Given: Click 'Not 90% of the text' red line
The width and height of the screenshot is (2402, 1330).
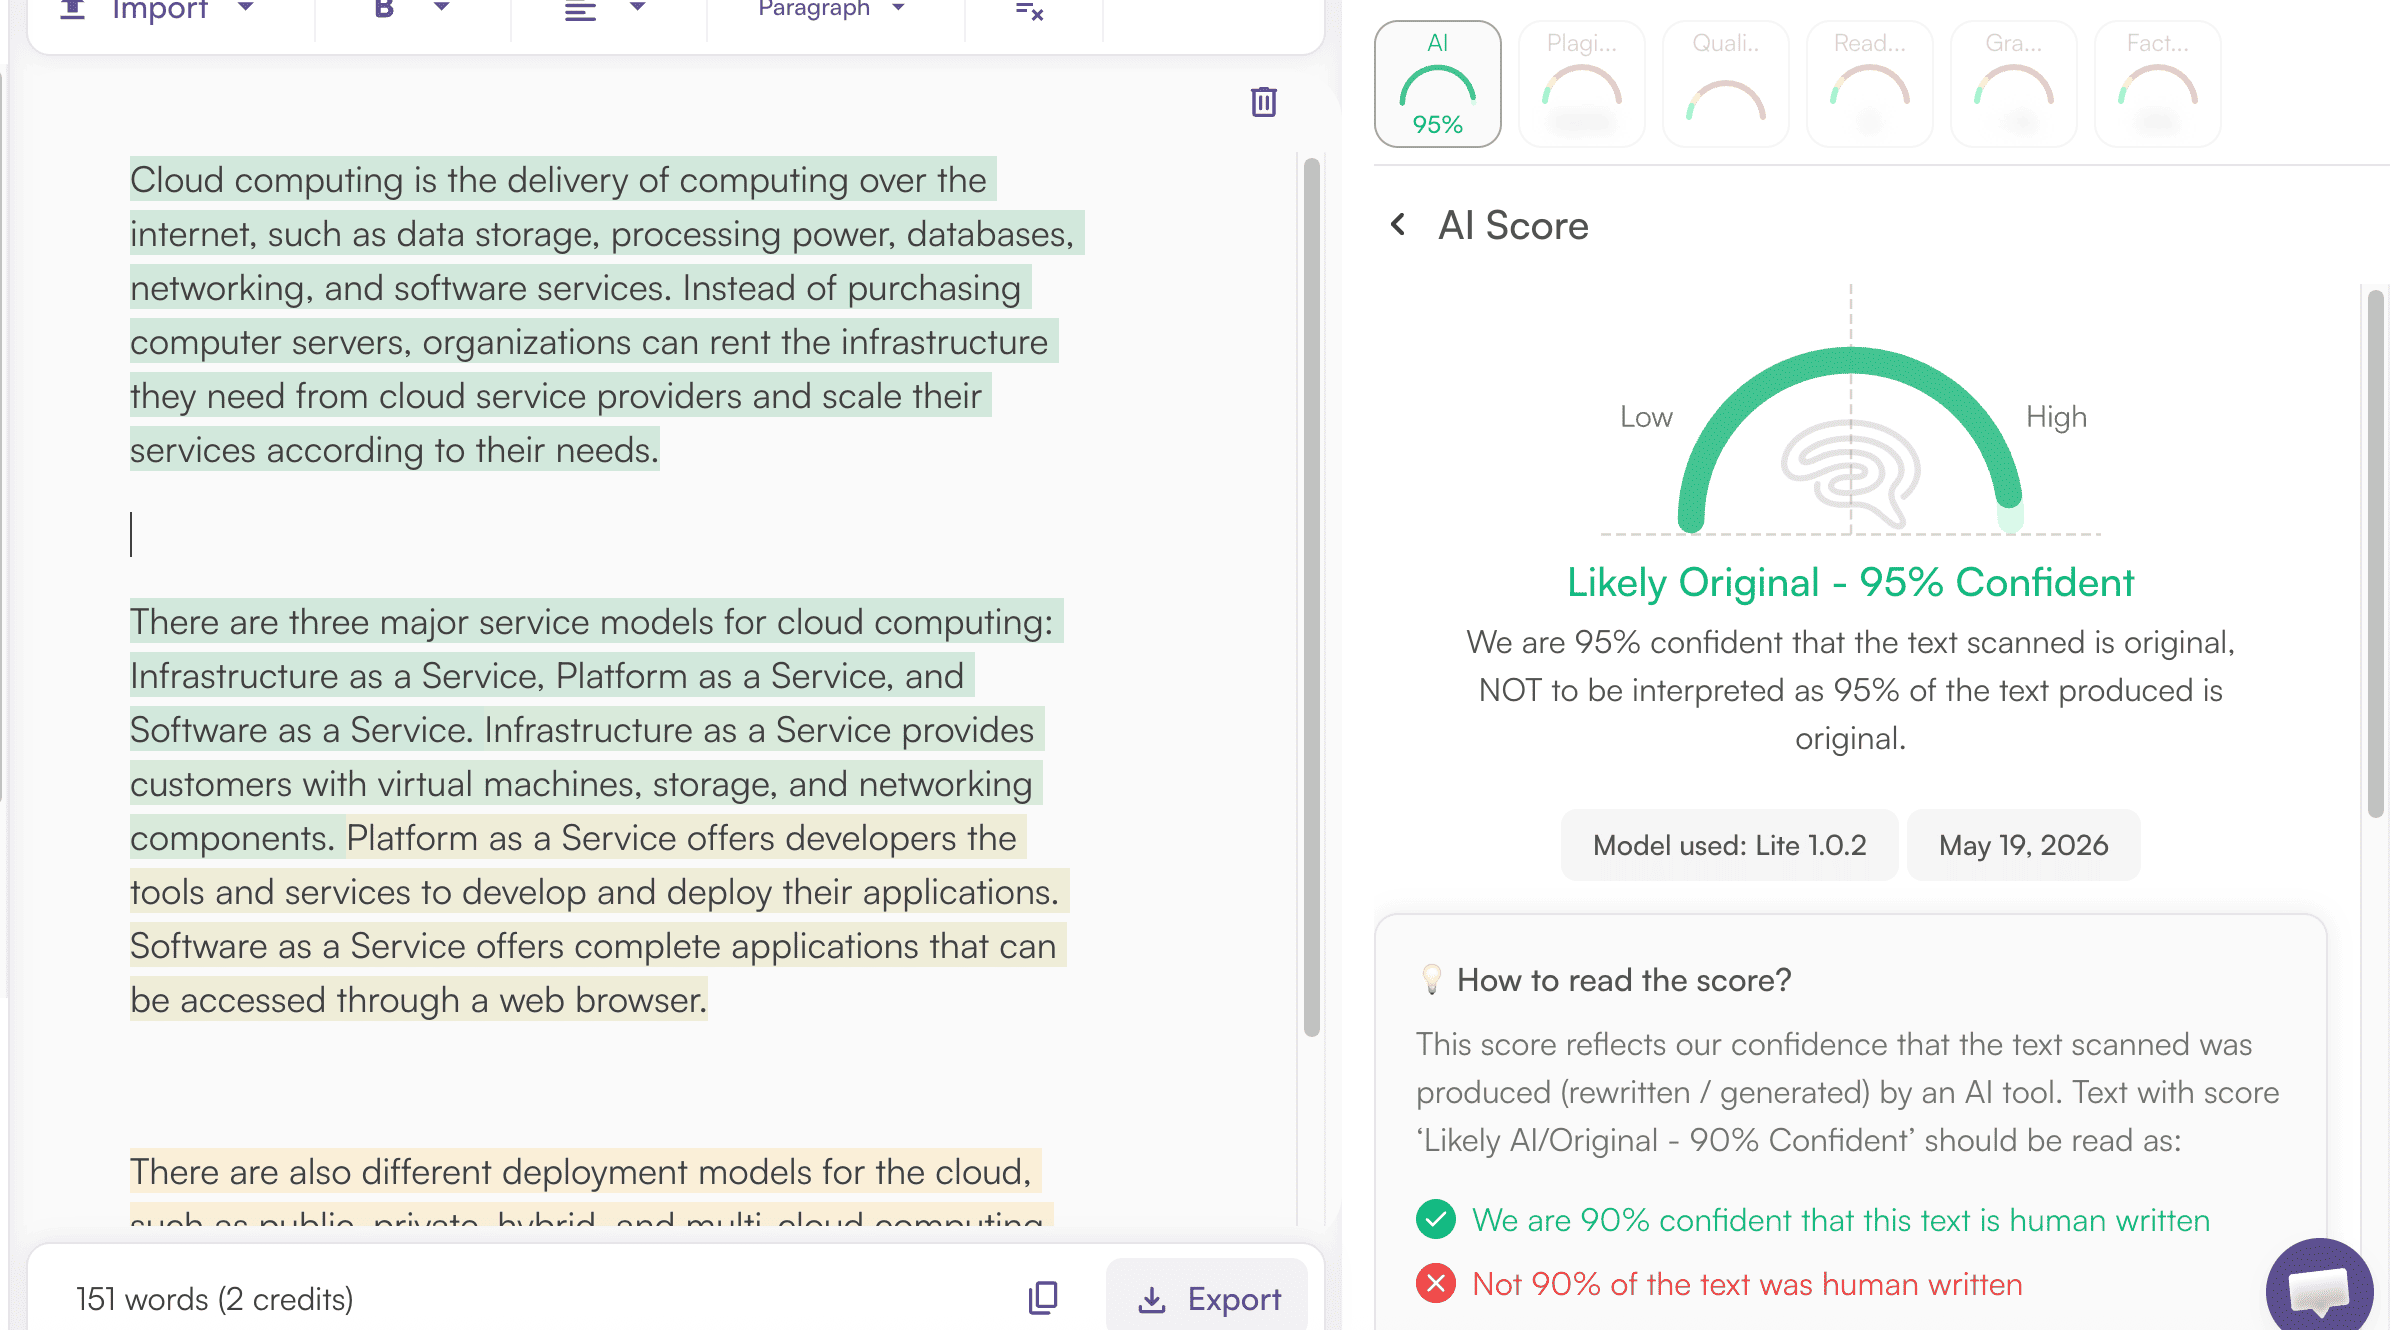Looking at the screenshot, I should (x=1747, y=1284).
